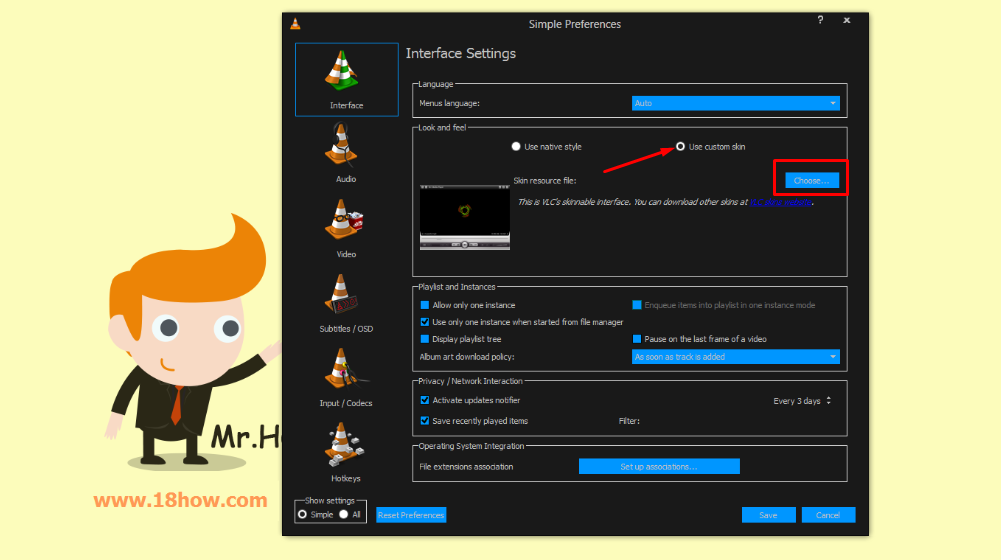Open the Interface settings category
This screenshot has width=1001, height=560.
(347, 79)
